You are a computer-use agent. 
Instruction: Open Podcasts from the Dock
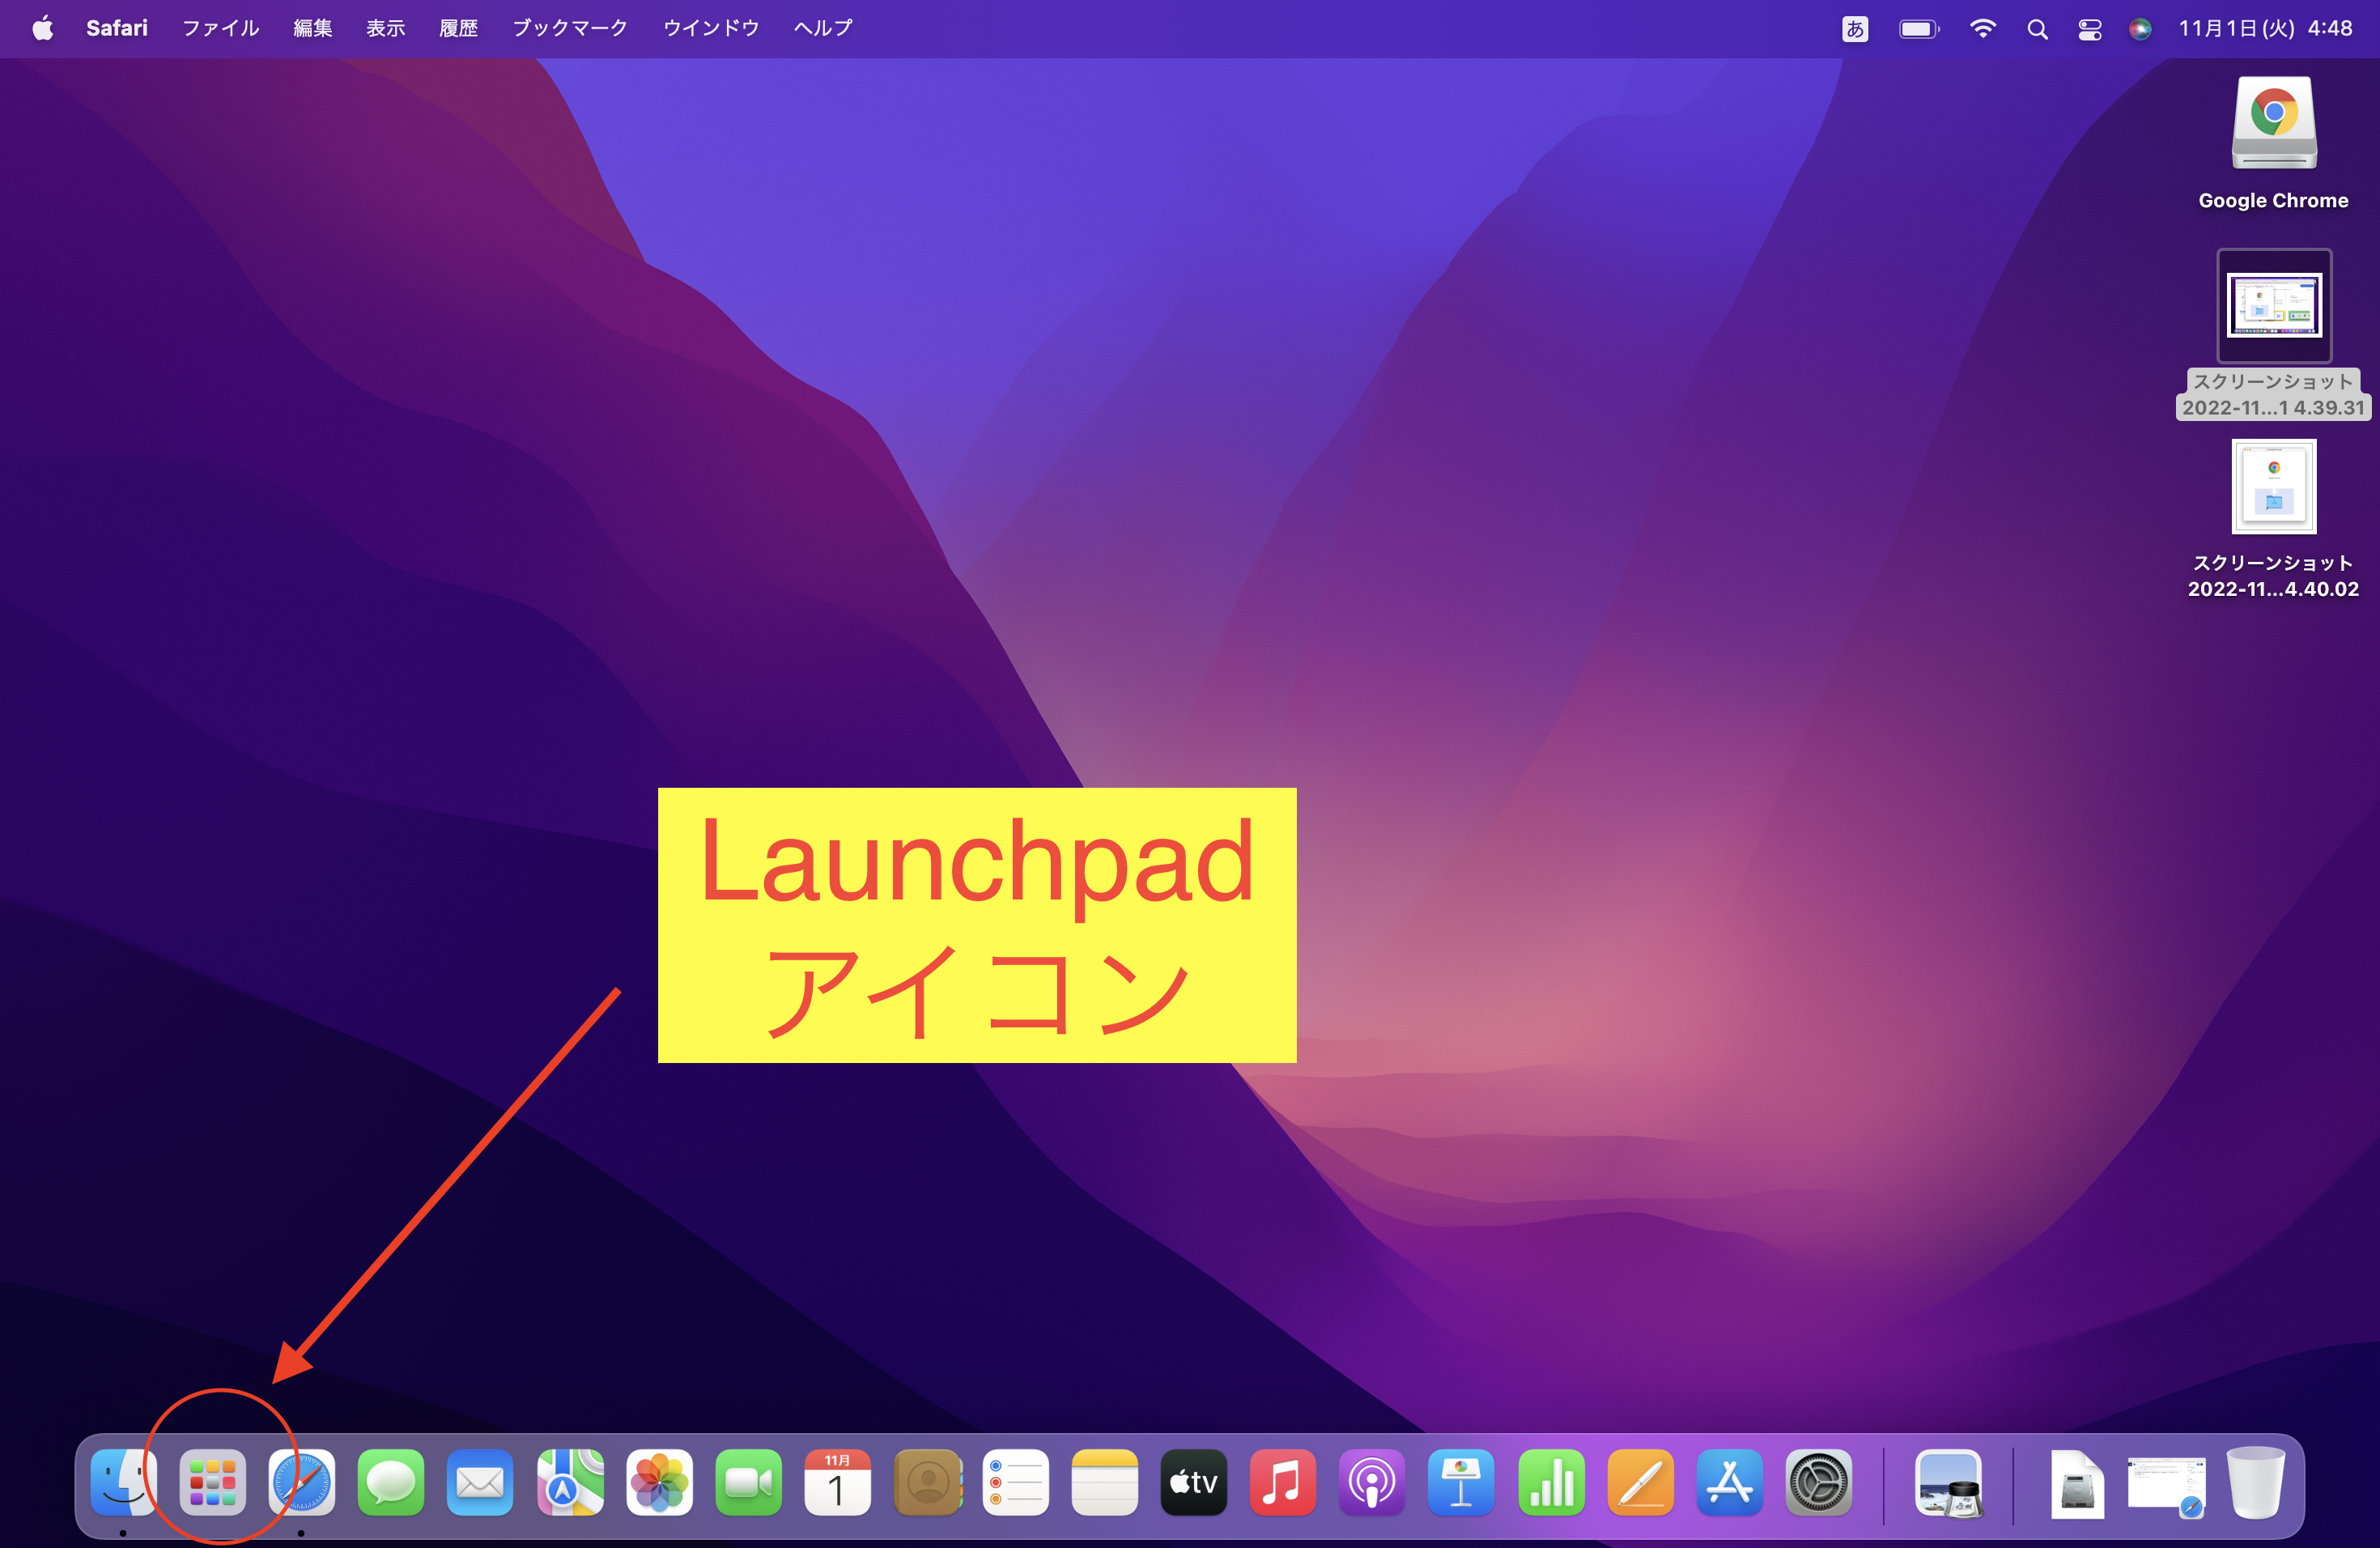click(1372, 1482)
